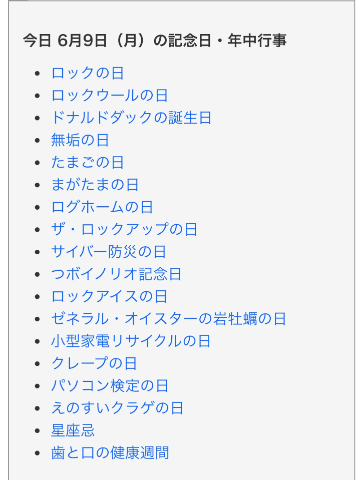Open the えのすいクラゲの日 link

[x=117, y=408]
